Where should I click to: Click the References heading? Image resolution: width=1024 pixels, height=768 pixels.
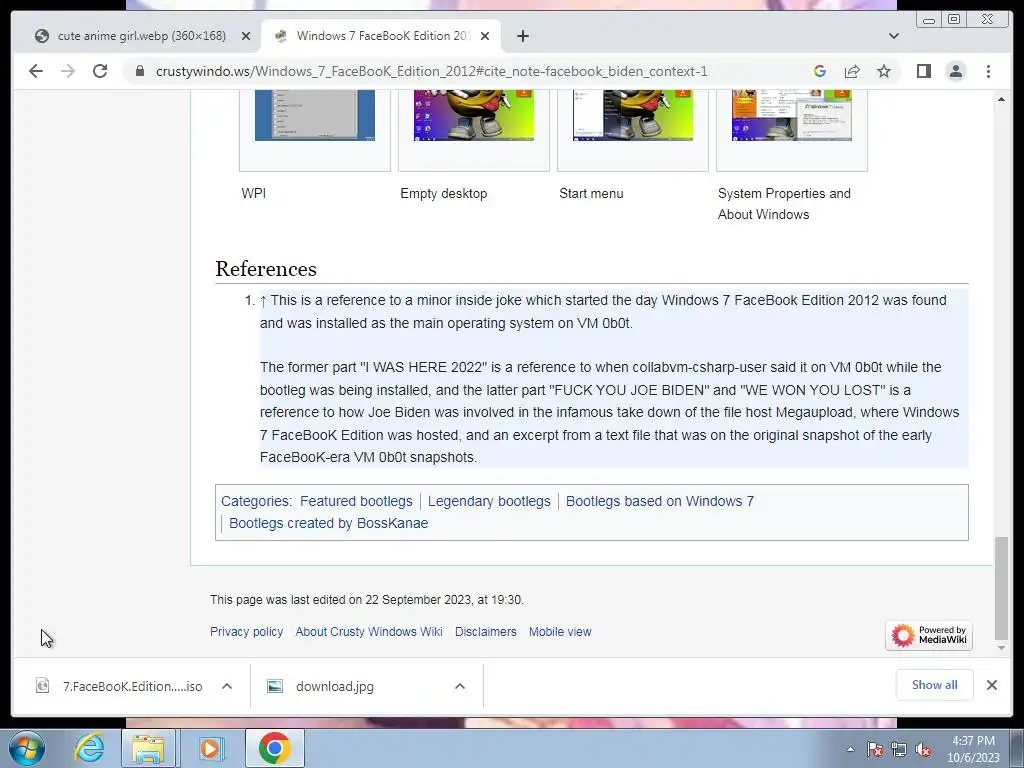(x=266, y=268)
